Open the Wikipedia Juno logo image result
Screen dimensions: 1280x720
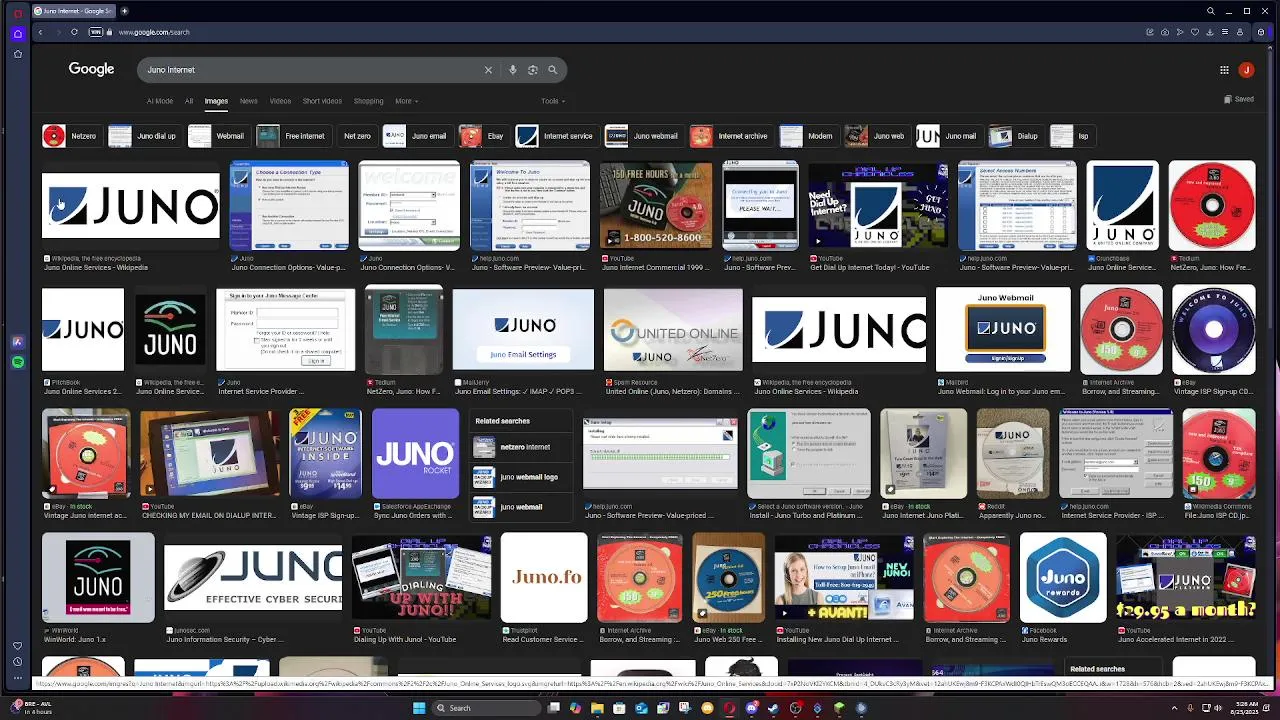[131, 206]
